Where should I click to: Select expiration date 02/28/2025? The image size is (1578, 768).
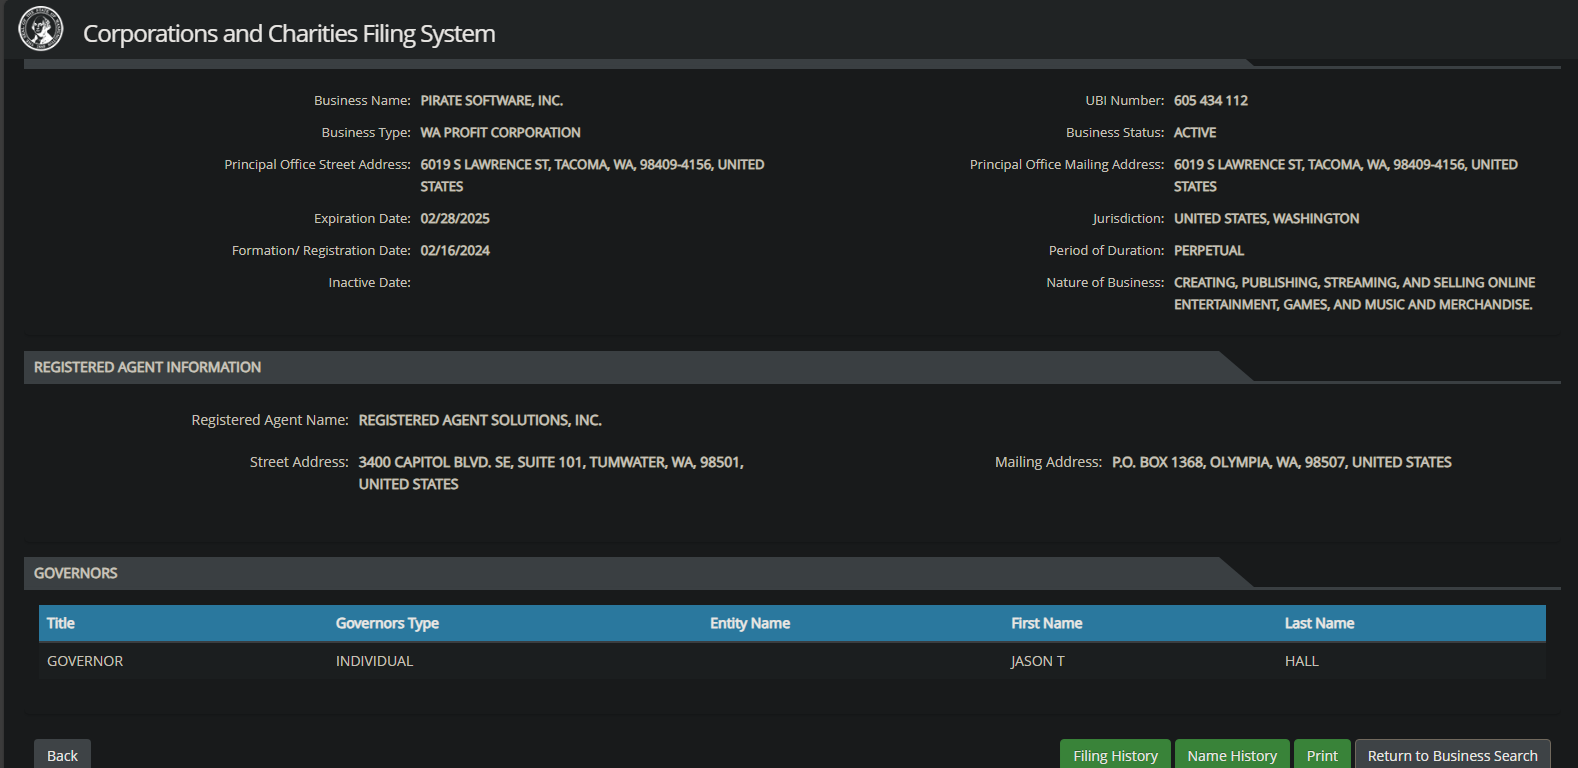[x=455, y=218]
